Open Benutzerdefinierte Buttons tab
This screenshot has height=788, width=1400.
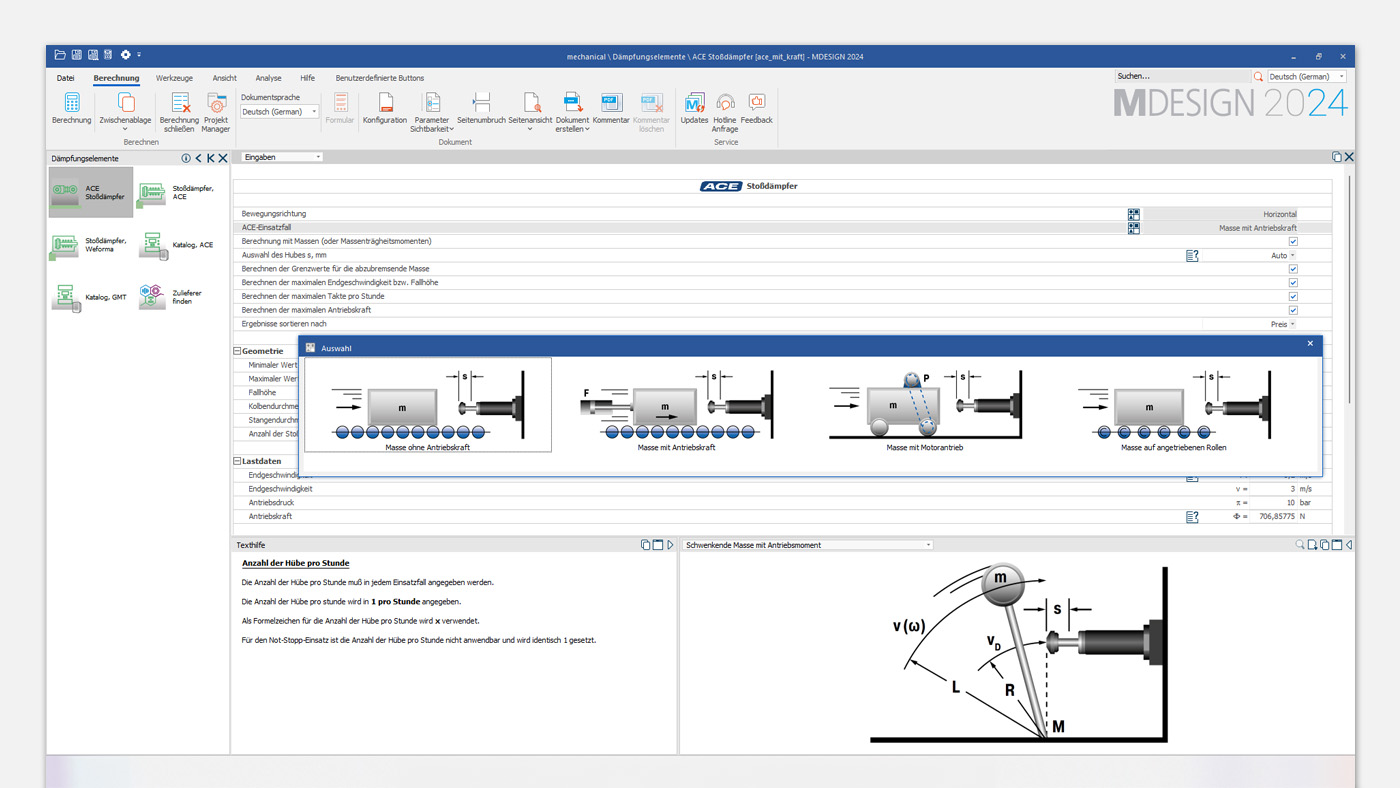[380, 78]
